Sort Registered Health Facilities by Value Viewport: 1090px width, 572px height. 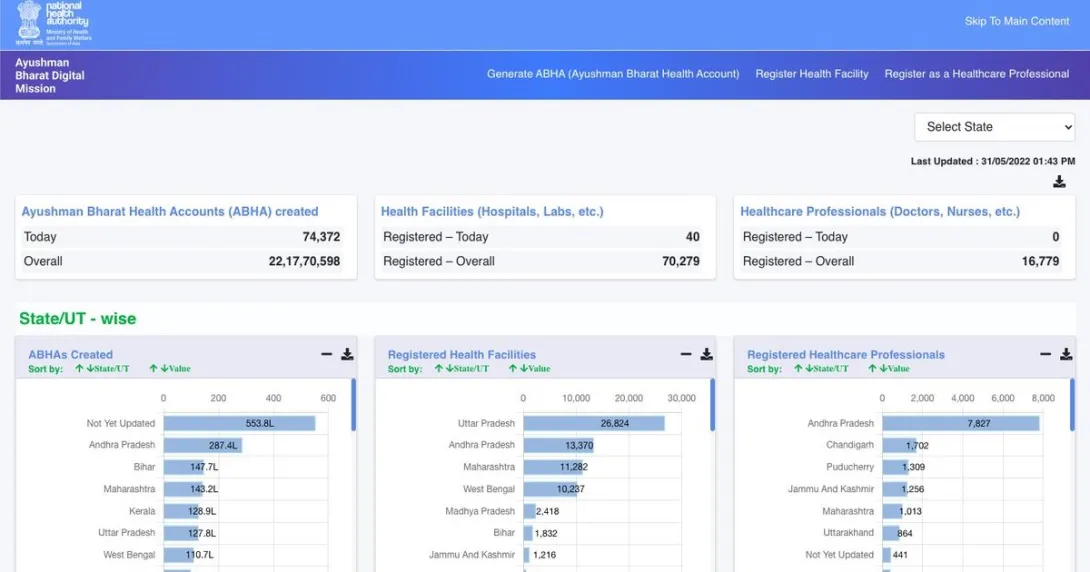tap(529, 368)
